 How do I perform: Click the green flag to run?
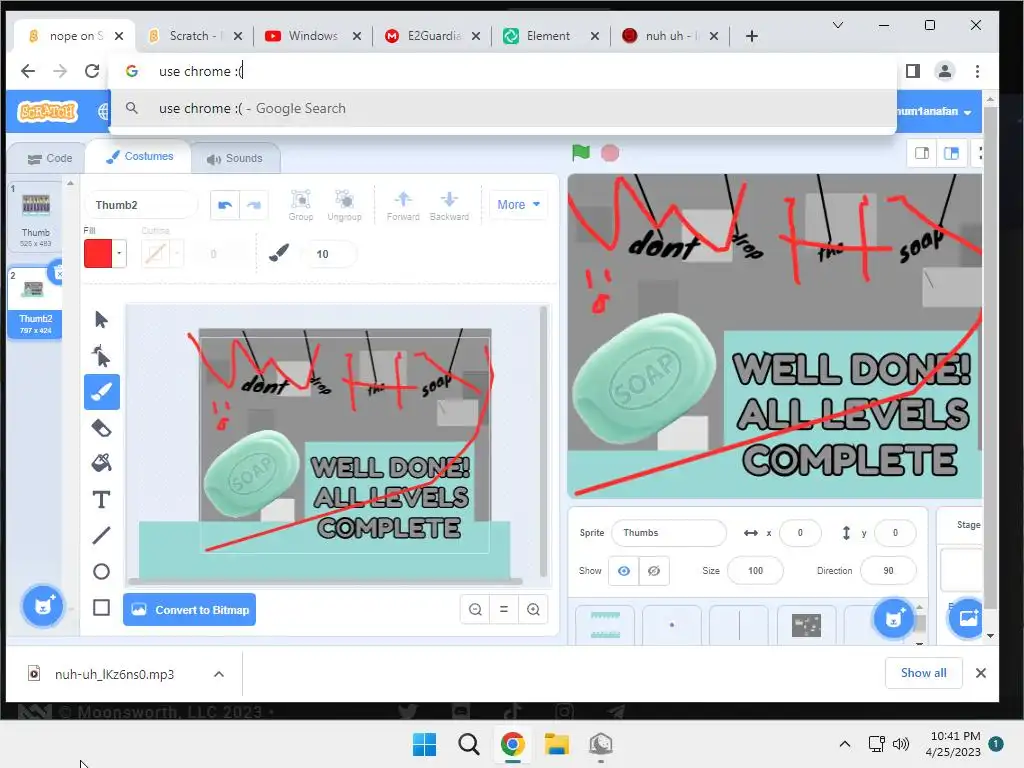(581, 153)
